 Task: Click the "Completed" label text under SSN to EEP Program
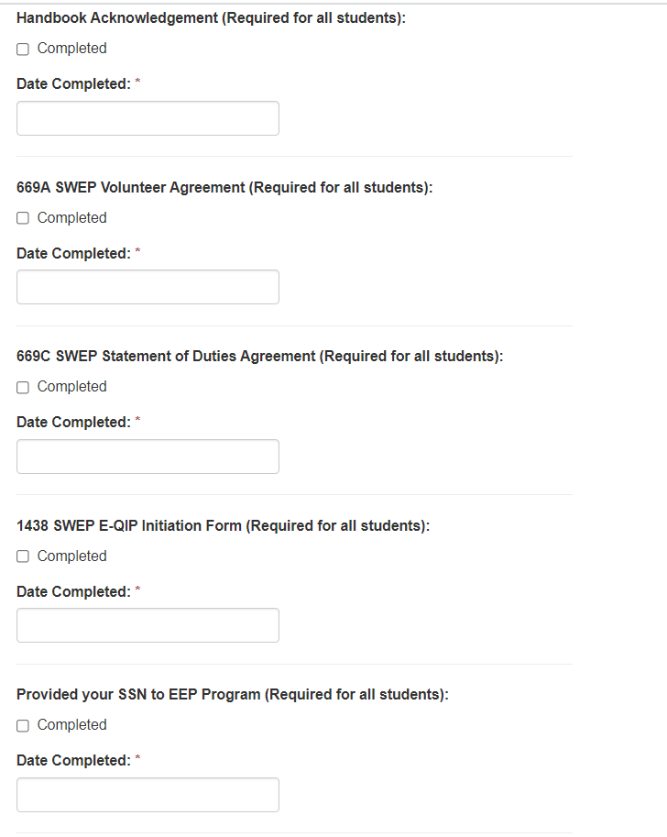[x=72, y=725]
